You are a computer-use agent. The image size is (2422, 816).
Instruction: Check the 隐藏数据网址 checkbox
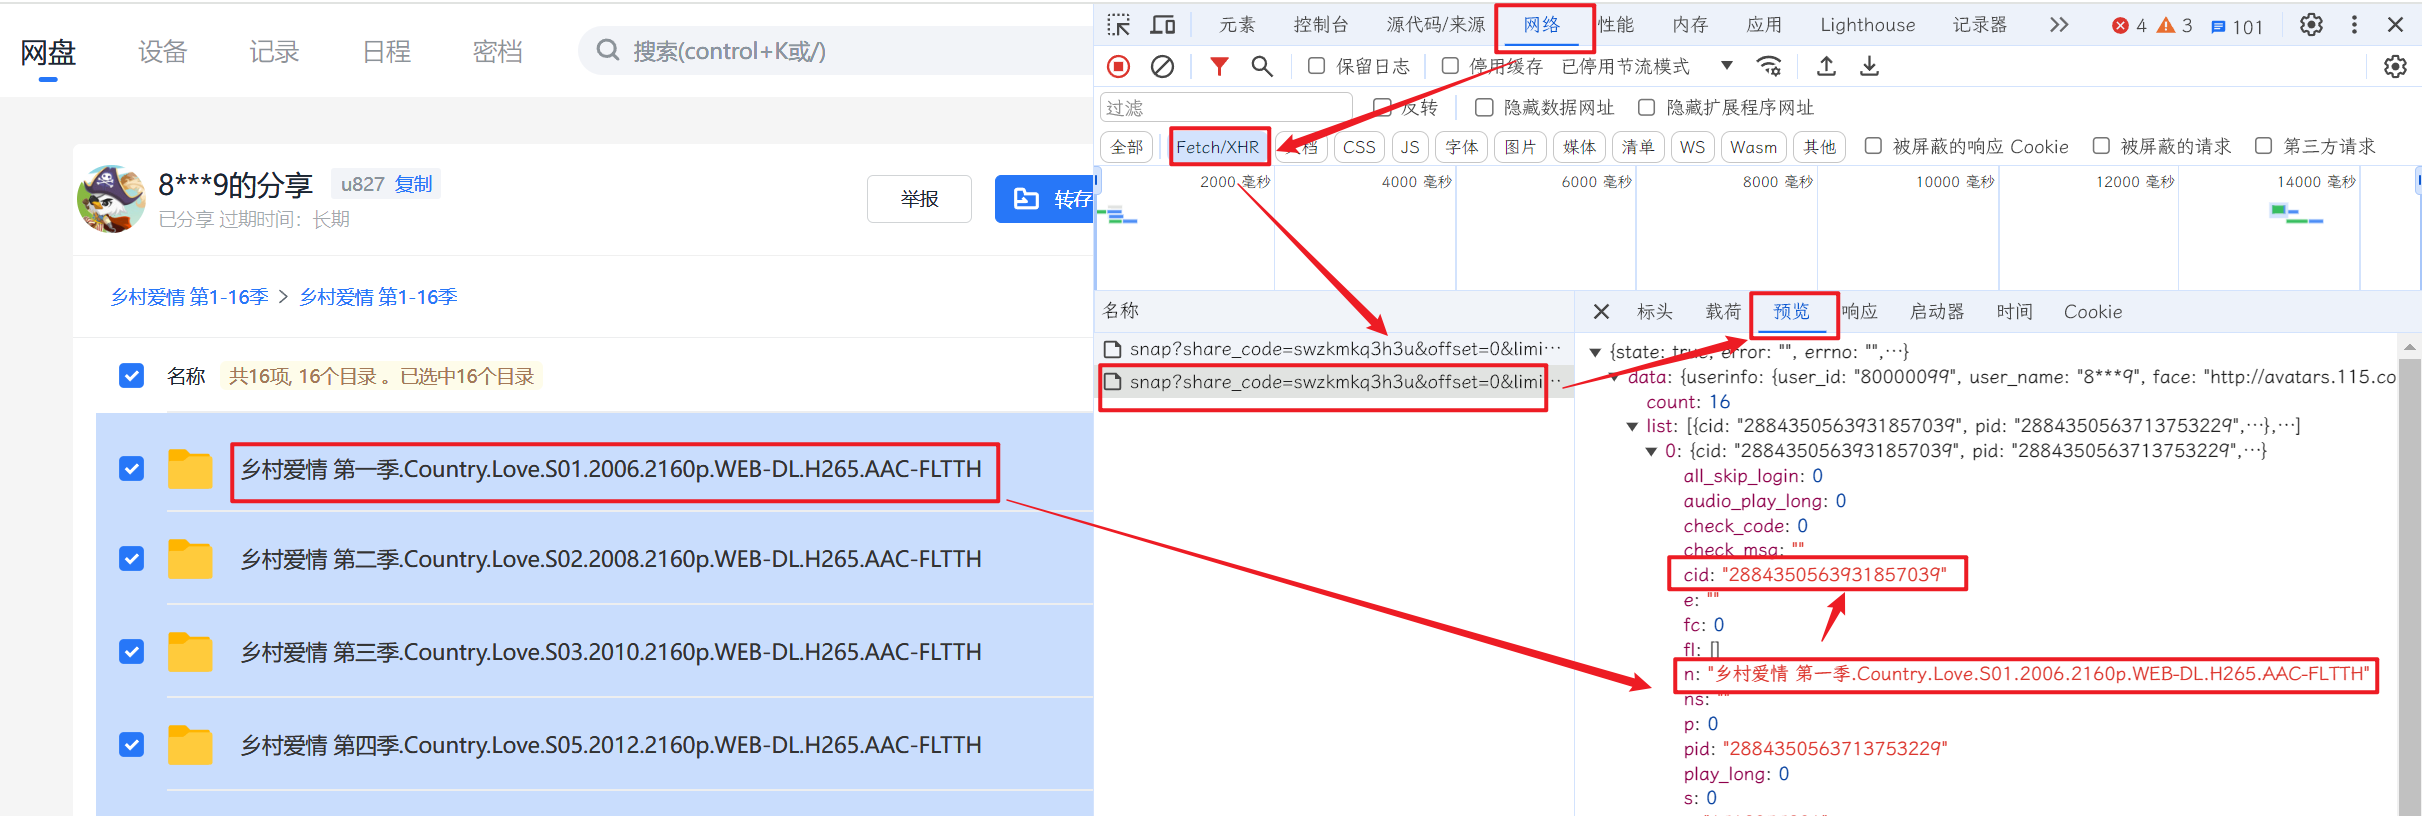[x=1485, y=107]
